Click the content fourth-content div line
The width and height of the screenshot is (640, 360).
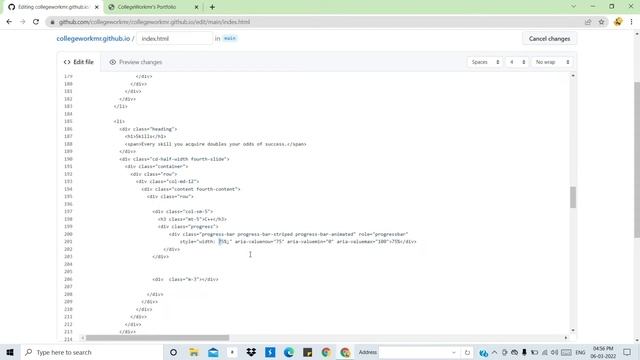(191, 189)
